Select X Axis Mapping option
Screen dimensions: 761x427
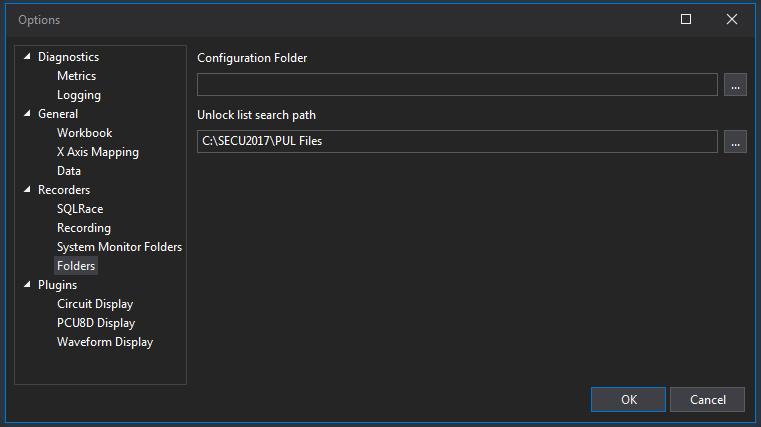(98, 152)
